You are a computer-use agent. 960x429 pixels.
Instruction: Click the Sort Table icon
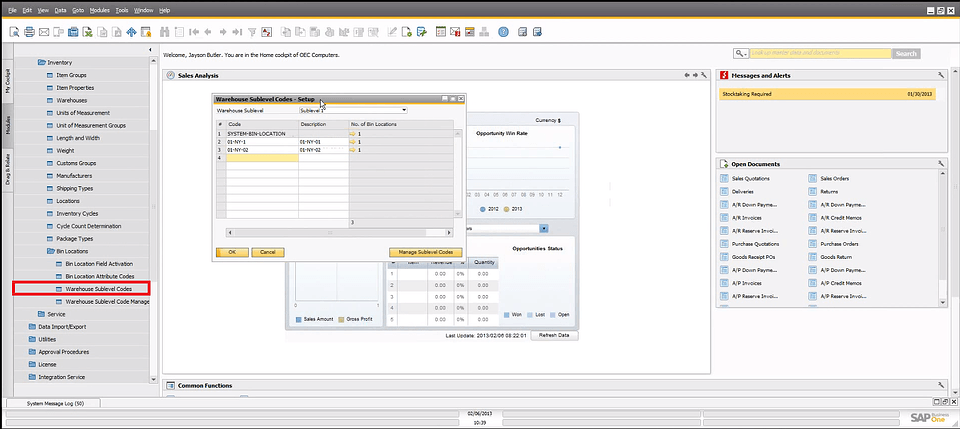click(x=267, y=32)
